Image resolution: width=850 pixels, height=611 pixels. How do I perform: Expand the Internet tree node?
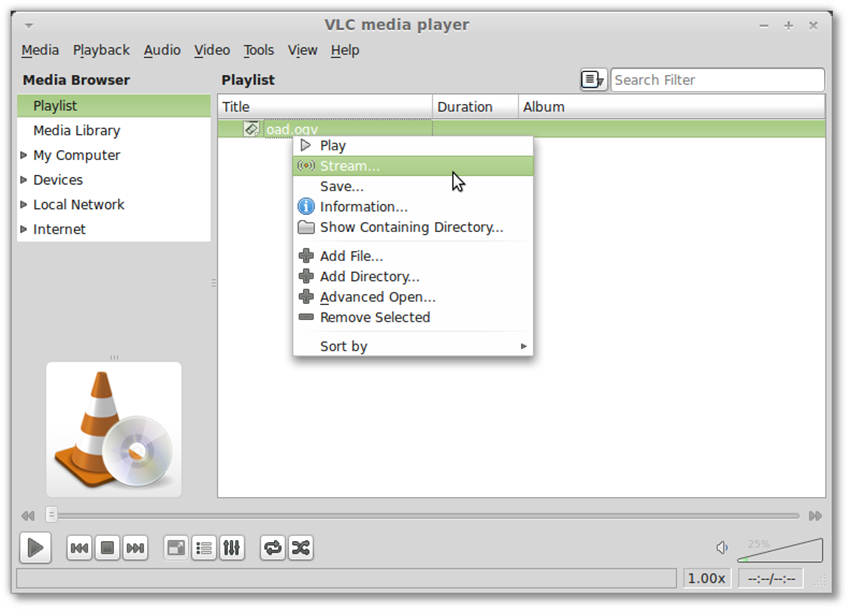23,229
